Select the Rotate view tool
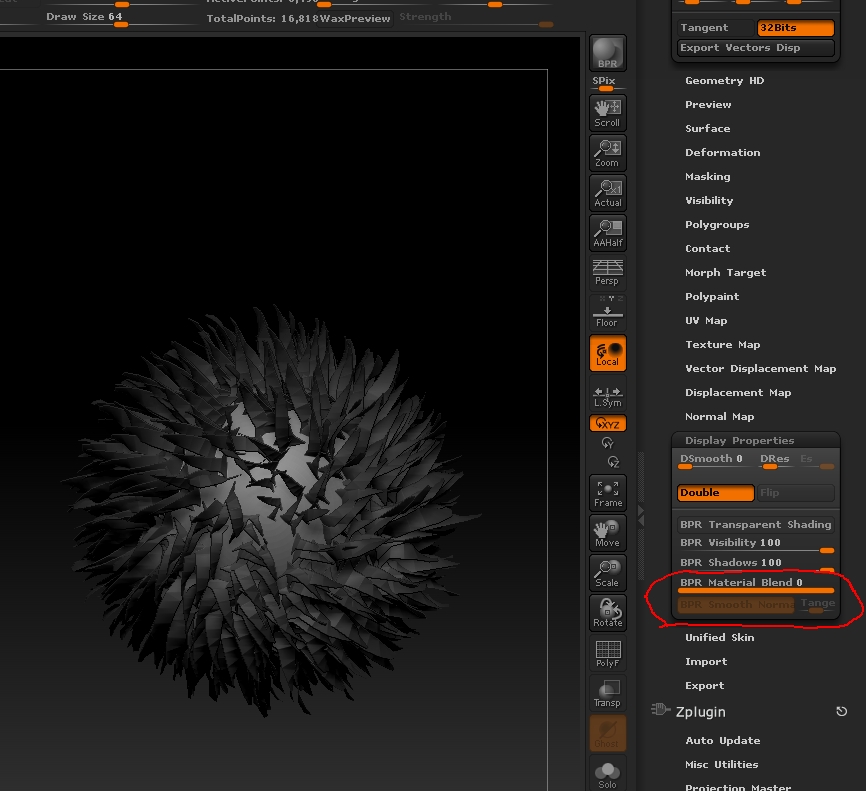The width and height of the screenshot is (866, 791). tap(608, 613)
